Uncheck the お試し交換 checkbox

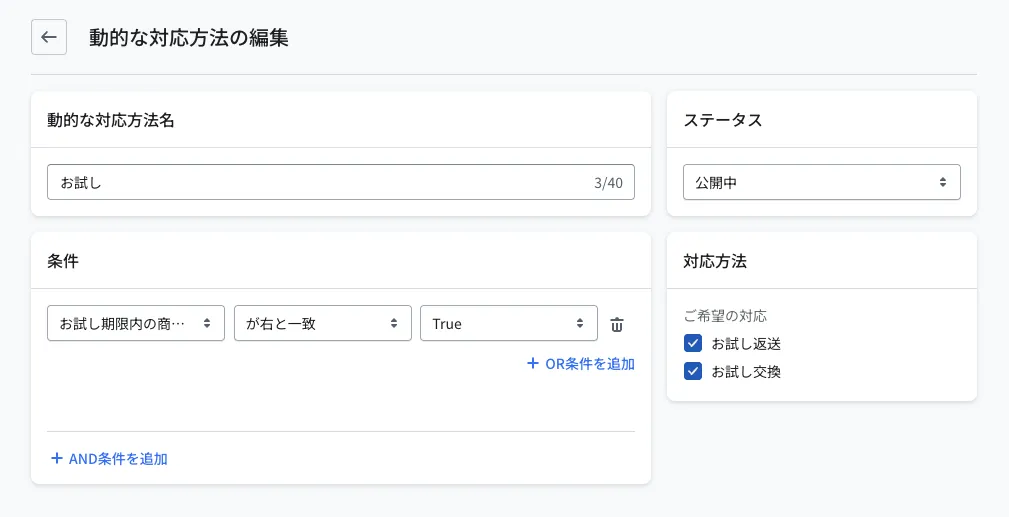(x=693, y=371)
